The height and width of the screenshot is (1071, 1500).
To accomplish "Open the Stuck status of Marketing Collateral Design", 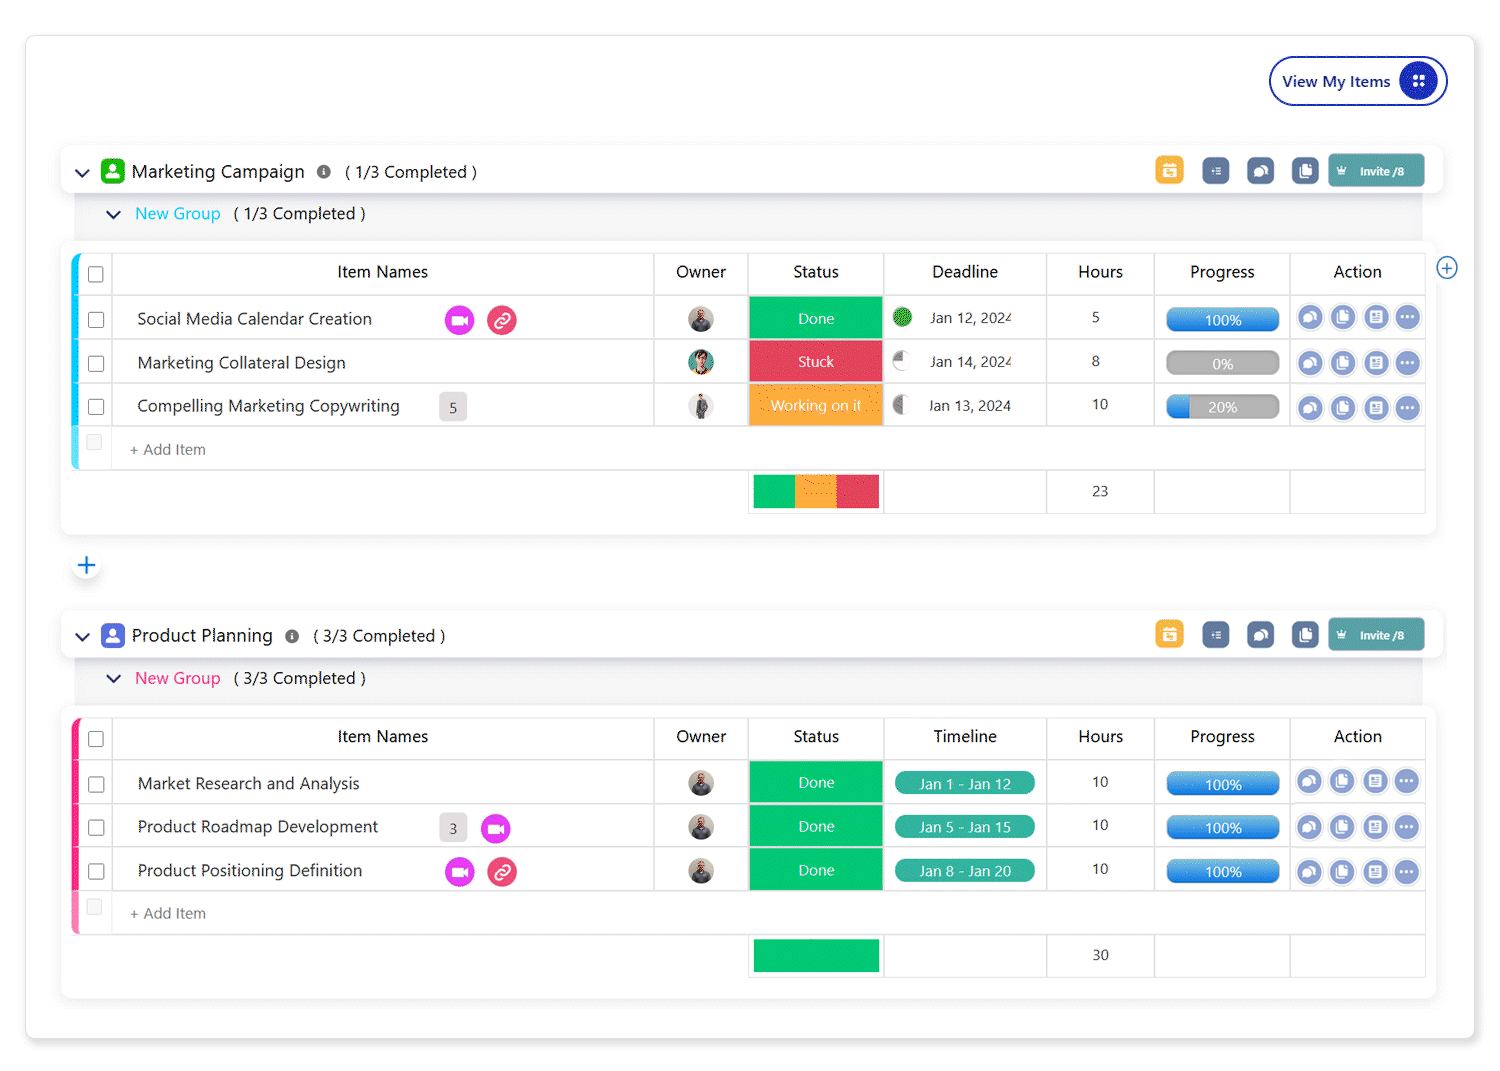I will [815, 362].
